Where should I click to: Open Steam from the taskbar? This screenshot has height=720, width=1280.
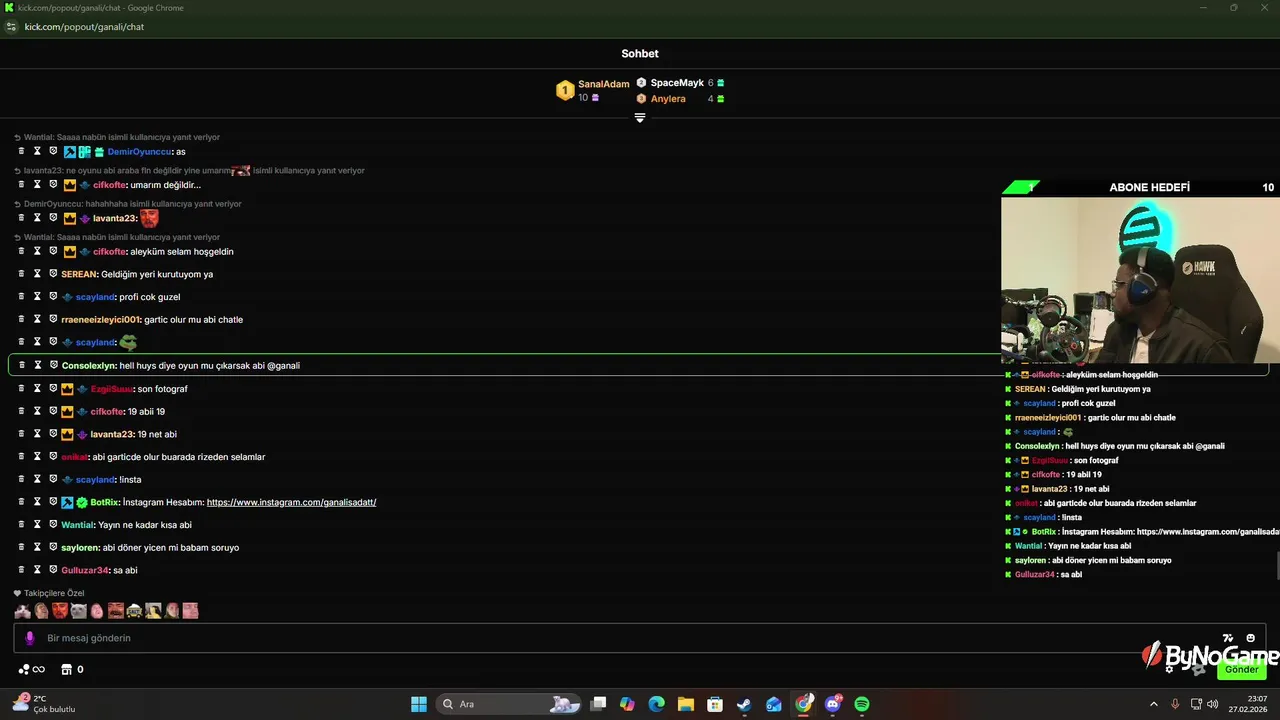click(x=744, y=704)
